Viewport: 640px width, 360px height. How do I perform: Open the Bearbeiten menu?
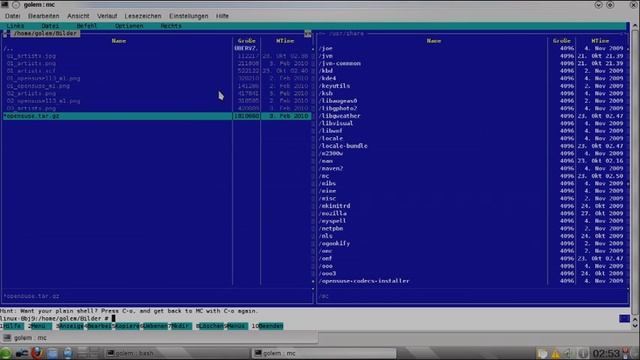point(44,16)
